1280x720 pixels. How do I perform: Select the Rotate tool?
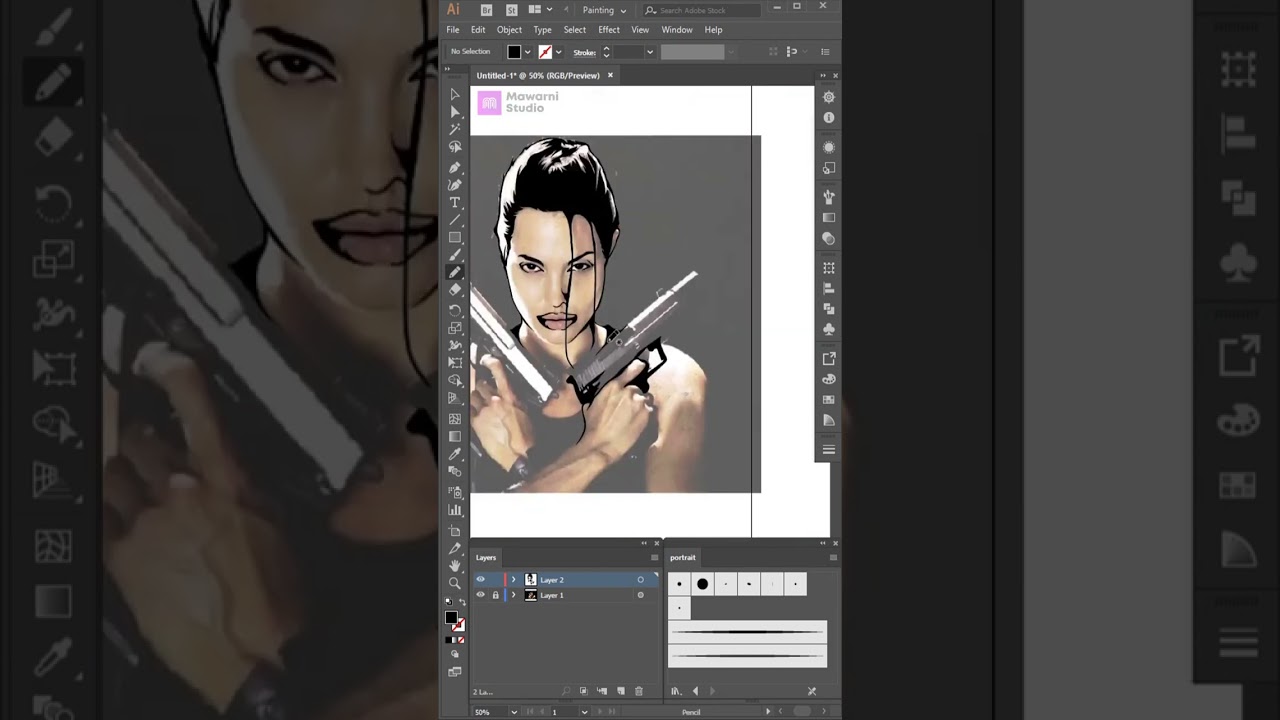click(x=455, y=310)
